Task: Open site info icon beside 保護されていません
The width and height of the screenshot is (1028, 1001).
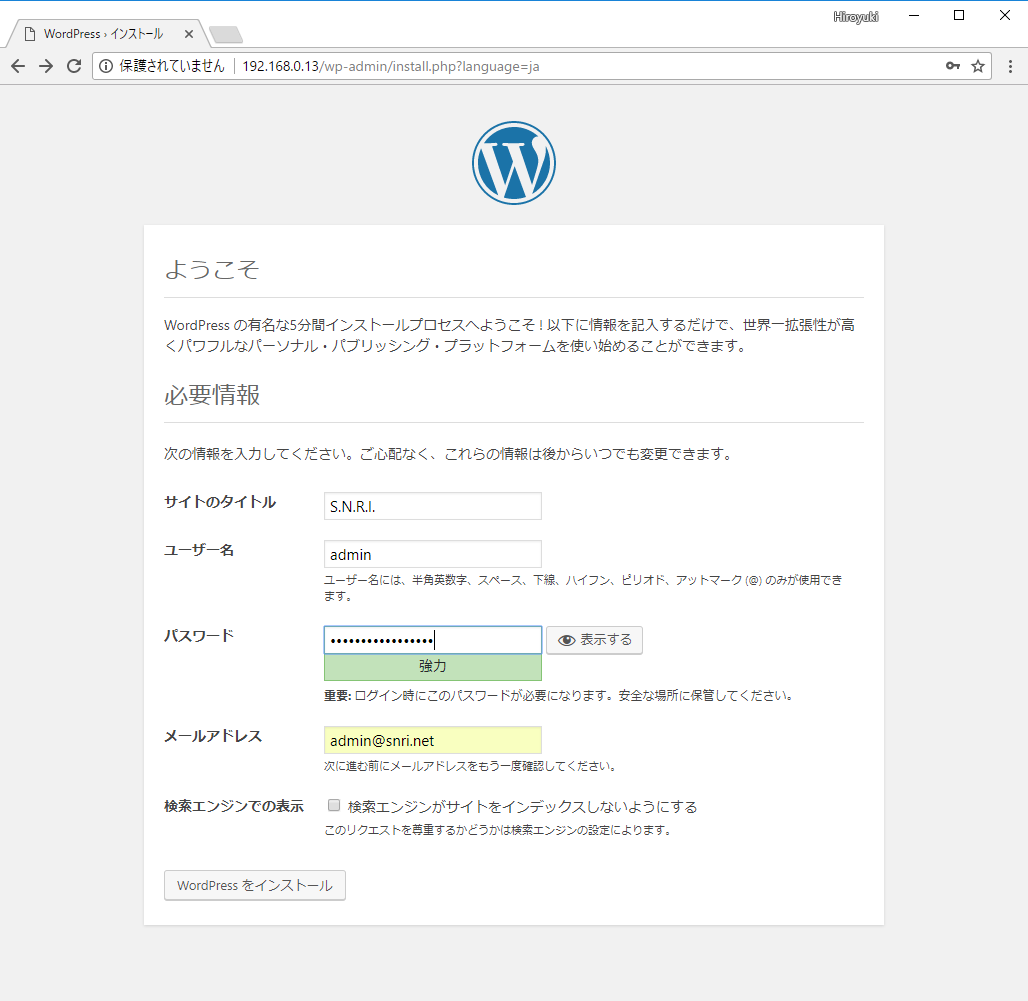Action: [106, 66]
